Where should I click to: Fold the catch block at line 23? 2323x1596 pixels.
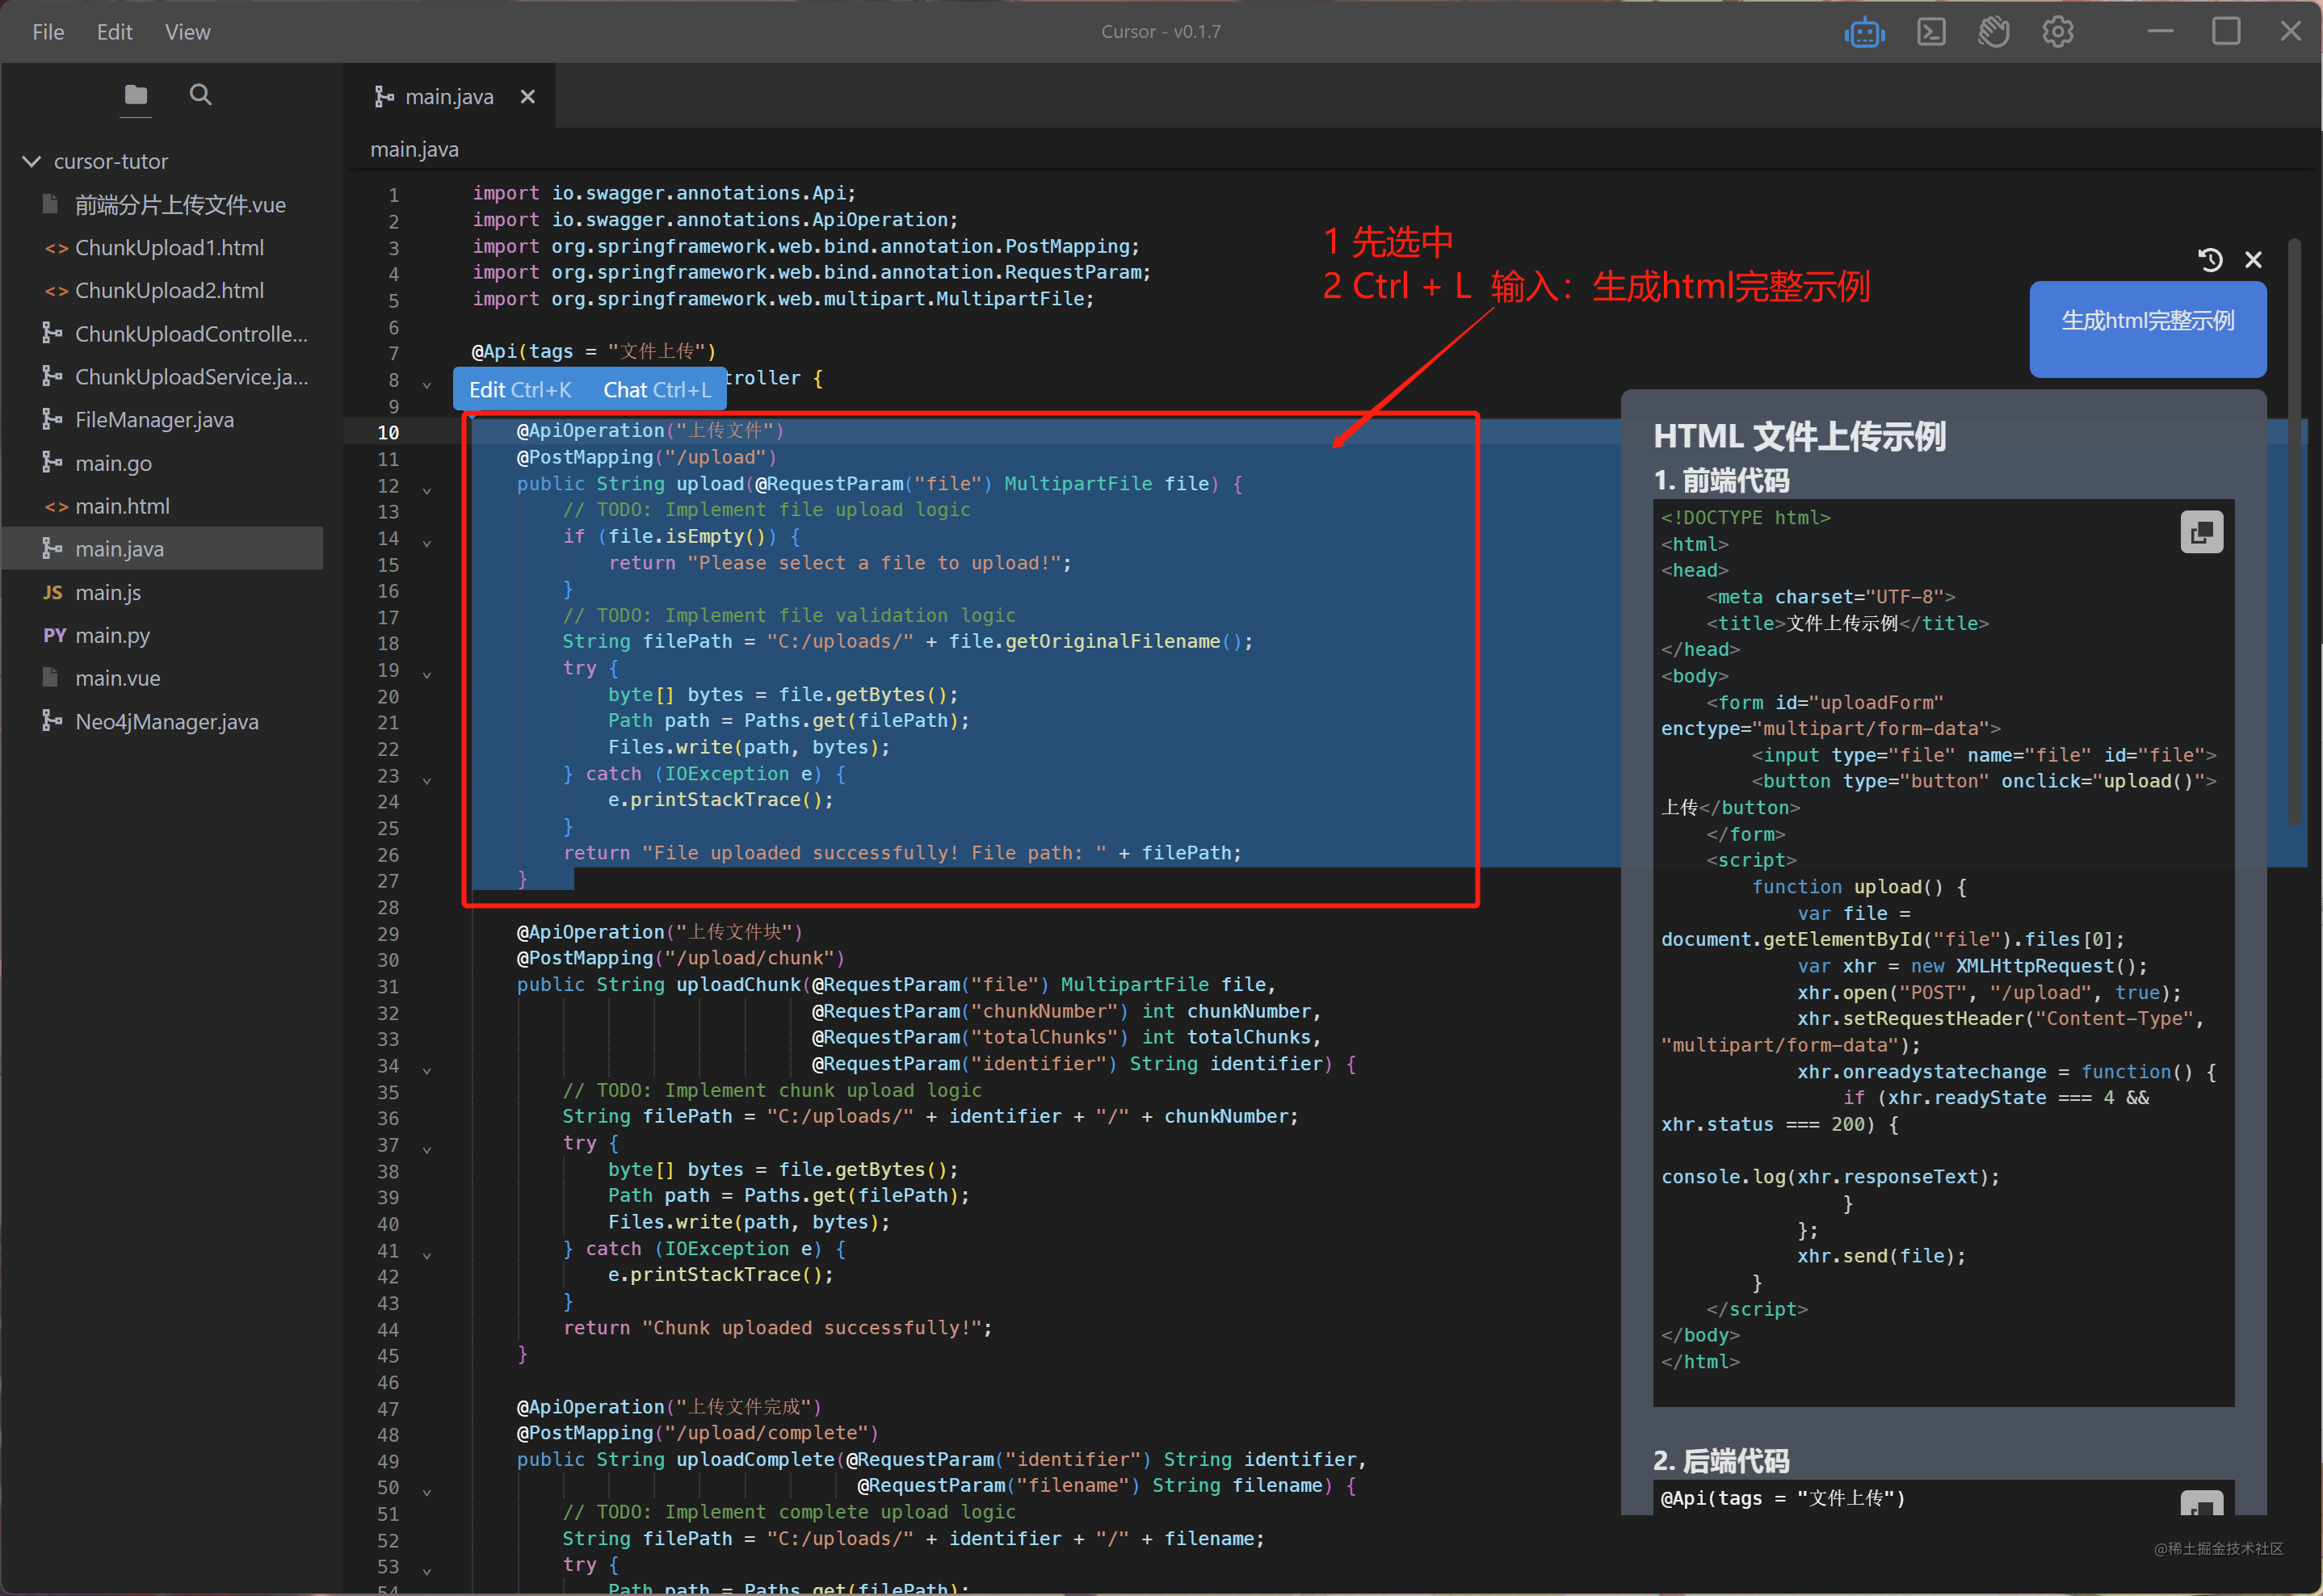point(427,780)
